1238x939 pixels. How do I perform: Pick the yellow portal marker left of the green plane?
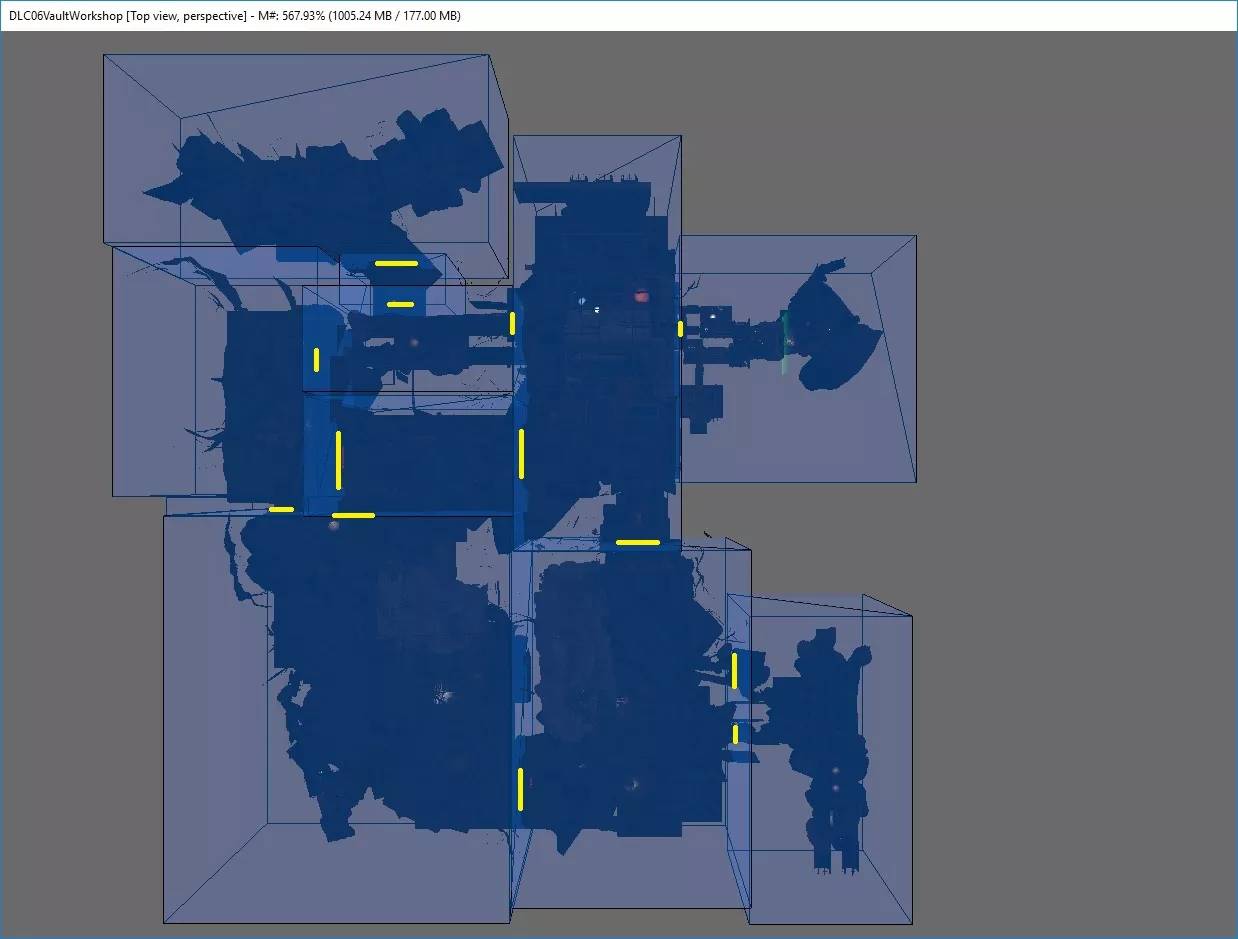(680, 328)
